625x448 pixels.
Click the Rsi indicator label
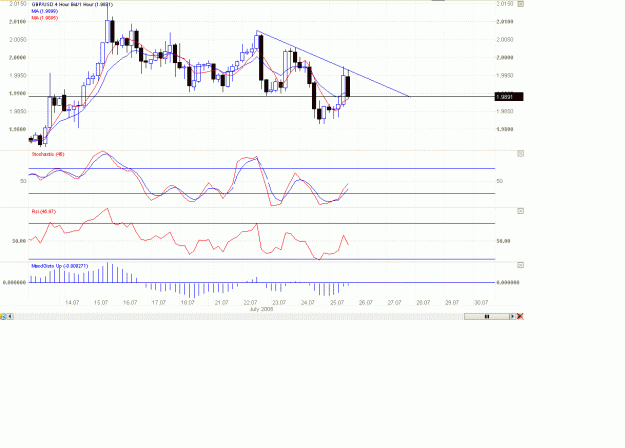[x=44, y=212]
